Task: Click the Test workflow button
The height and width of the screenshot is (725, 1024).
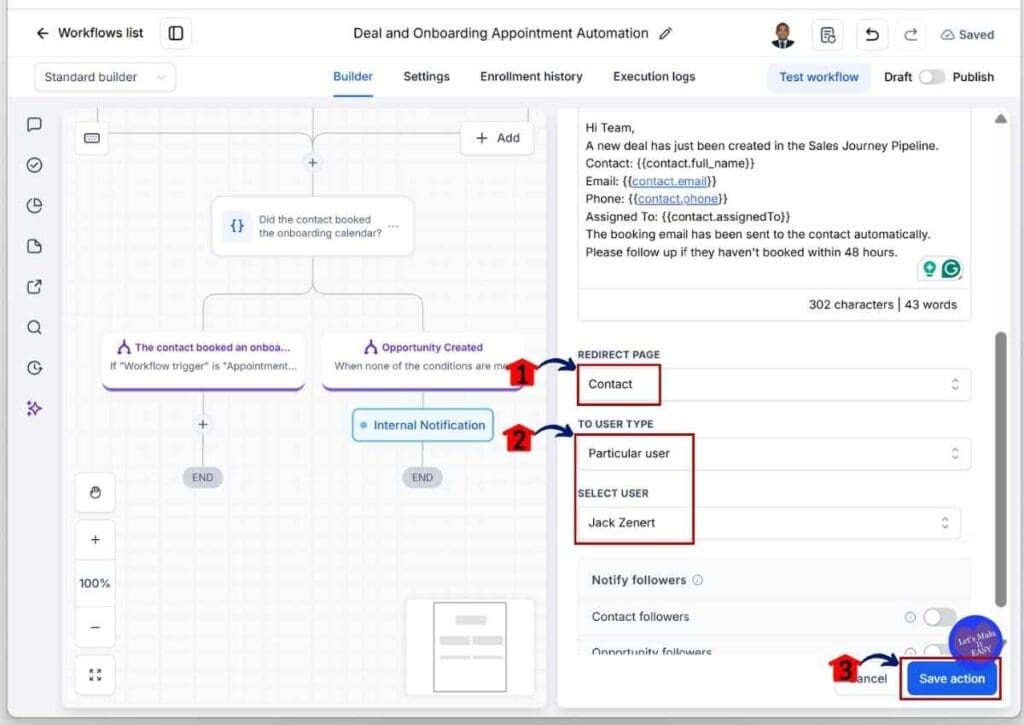Action: pos(818,77)
